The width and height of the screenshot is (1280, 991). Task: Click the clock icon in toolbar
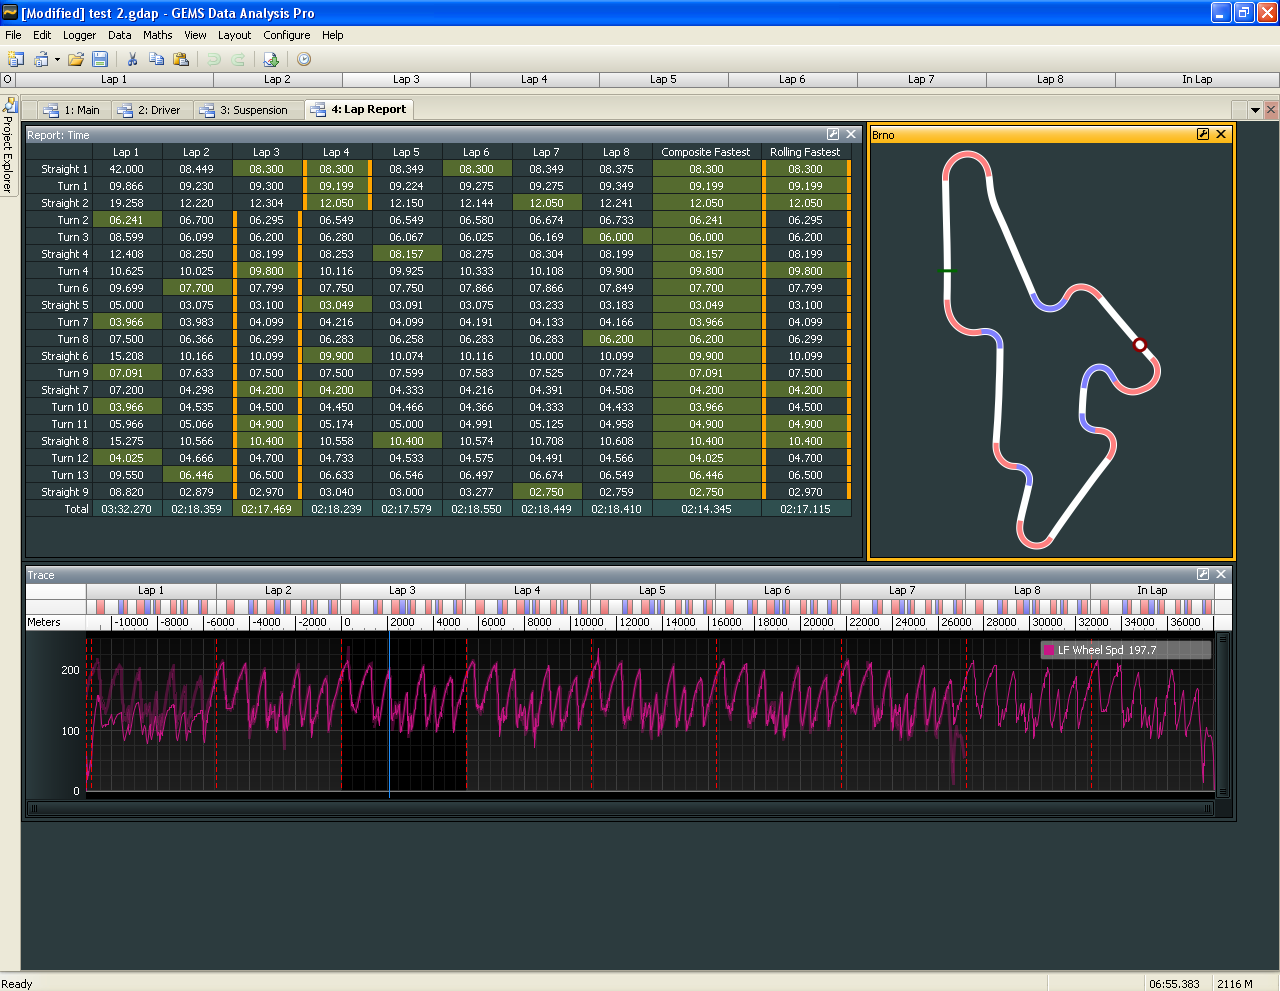click(304, 59)
